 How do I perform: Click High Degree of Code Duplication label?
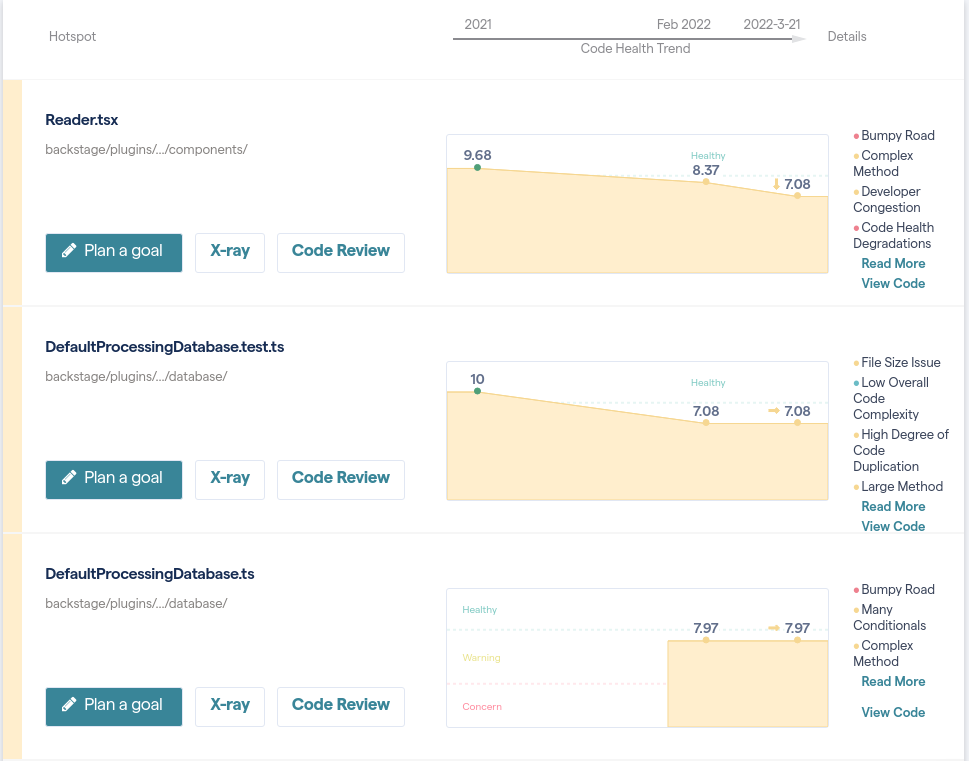(901, 450)
